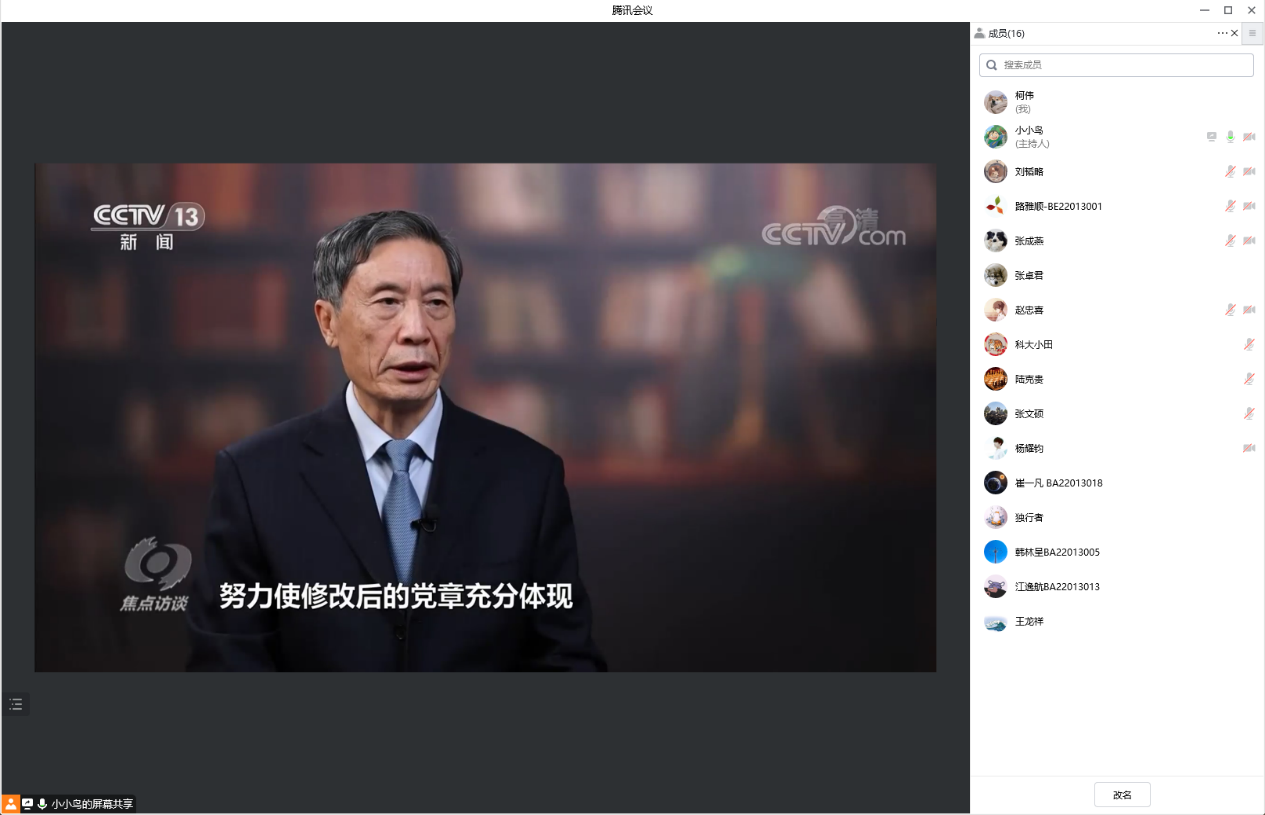This screenshot has width=1265, height=815.
Task: Click 刘韬略's avatar in the member list
Action: [x=995, y=172]
